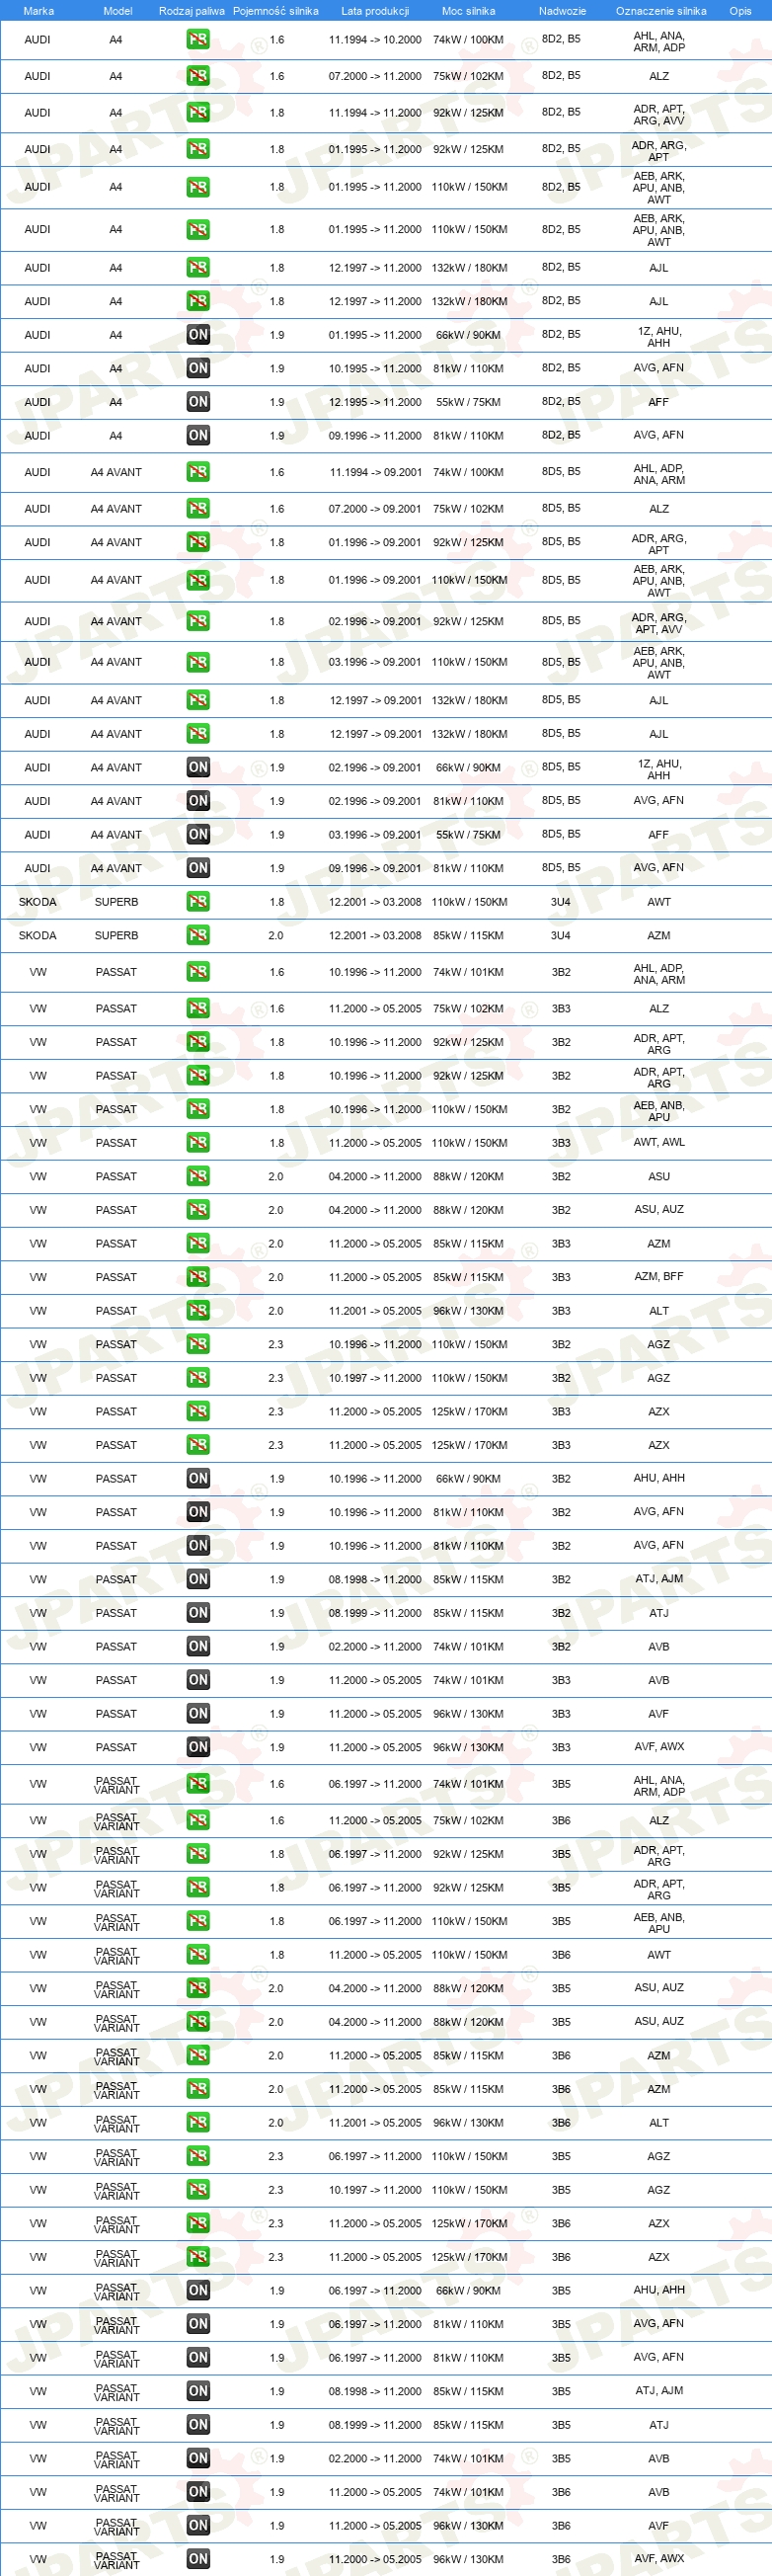
Task: Click 96kW / 130KM in PASSAT 3B3 ALT row
Action: pyautogui.click(x=469, y=1311)
